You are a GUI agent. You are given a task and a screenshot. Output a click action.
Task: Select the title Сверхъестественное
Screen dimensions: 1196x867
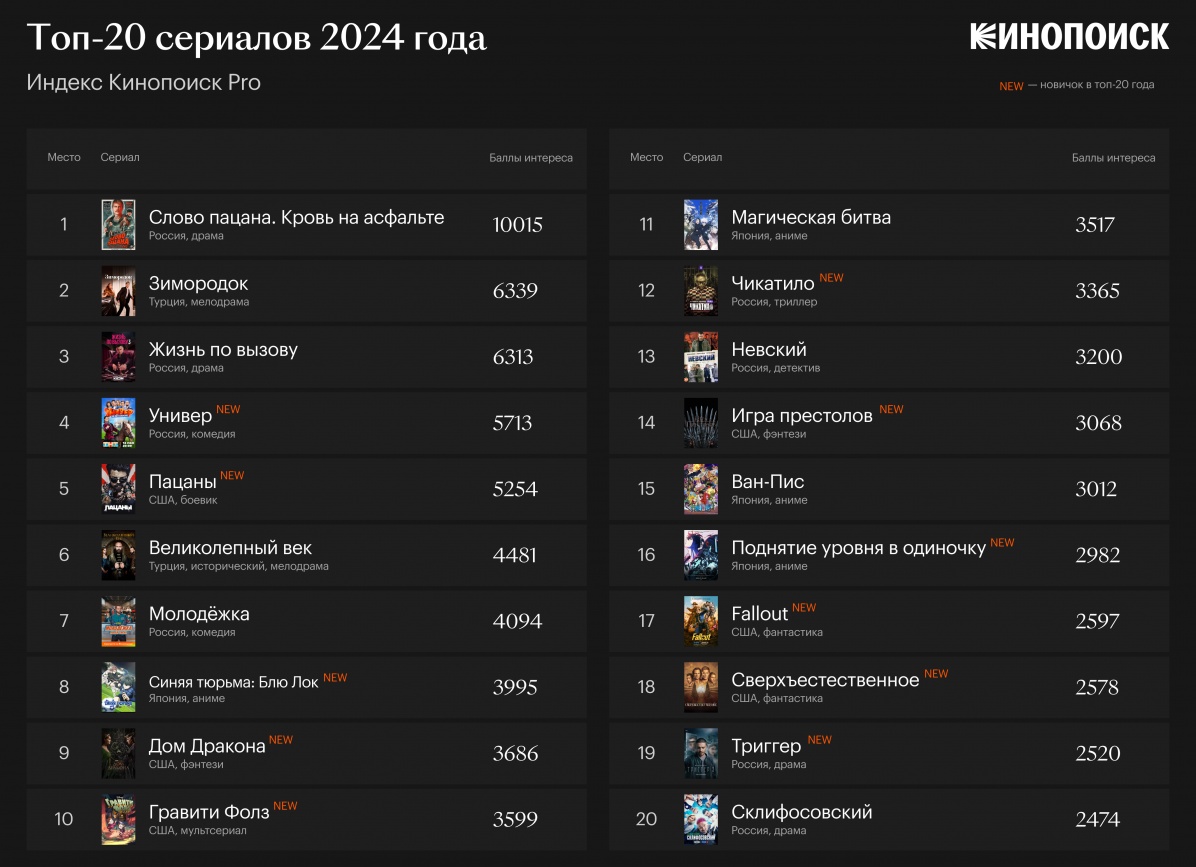825,680
